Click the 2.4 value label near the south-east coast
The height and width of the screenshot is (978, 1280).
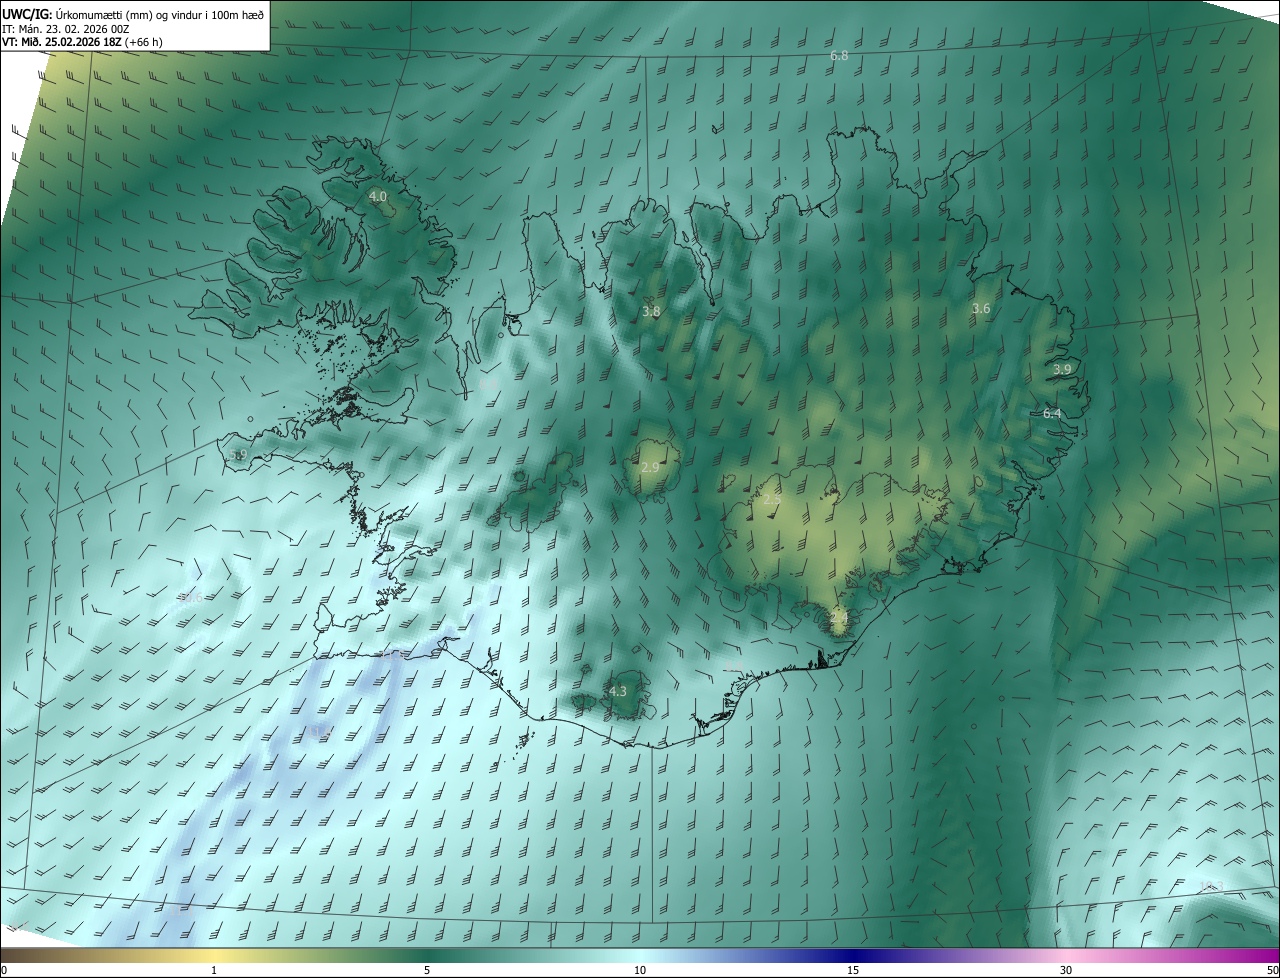pos(838,620)
